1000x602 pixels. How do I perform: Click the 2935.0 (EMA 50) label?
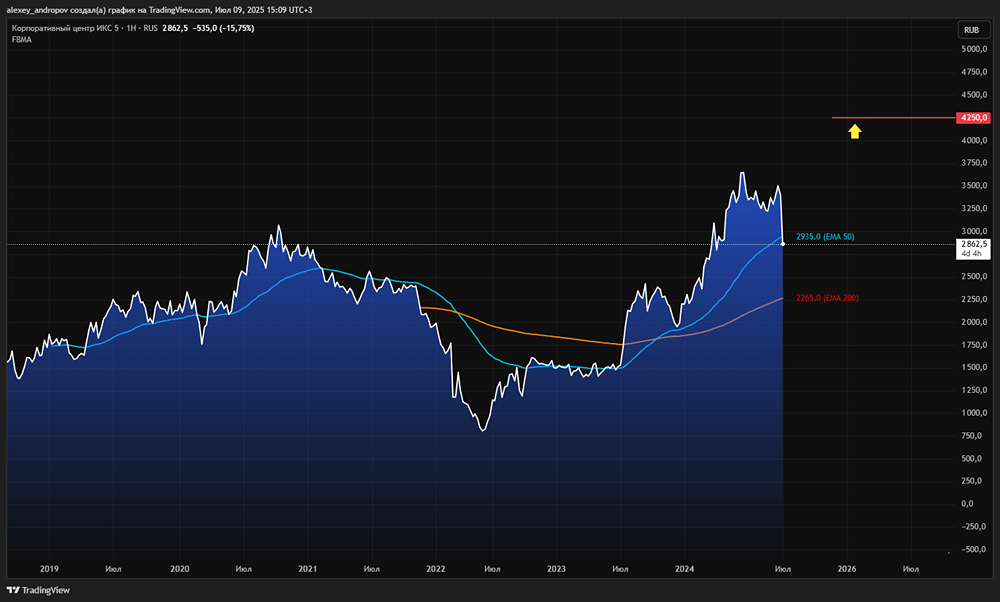click(x=825, y=237)
